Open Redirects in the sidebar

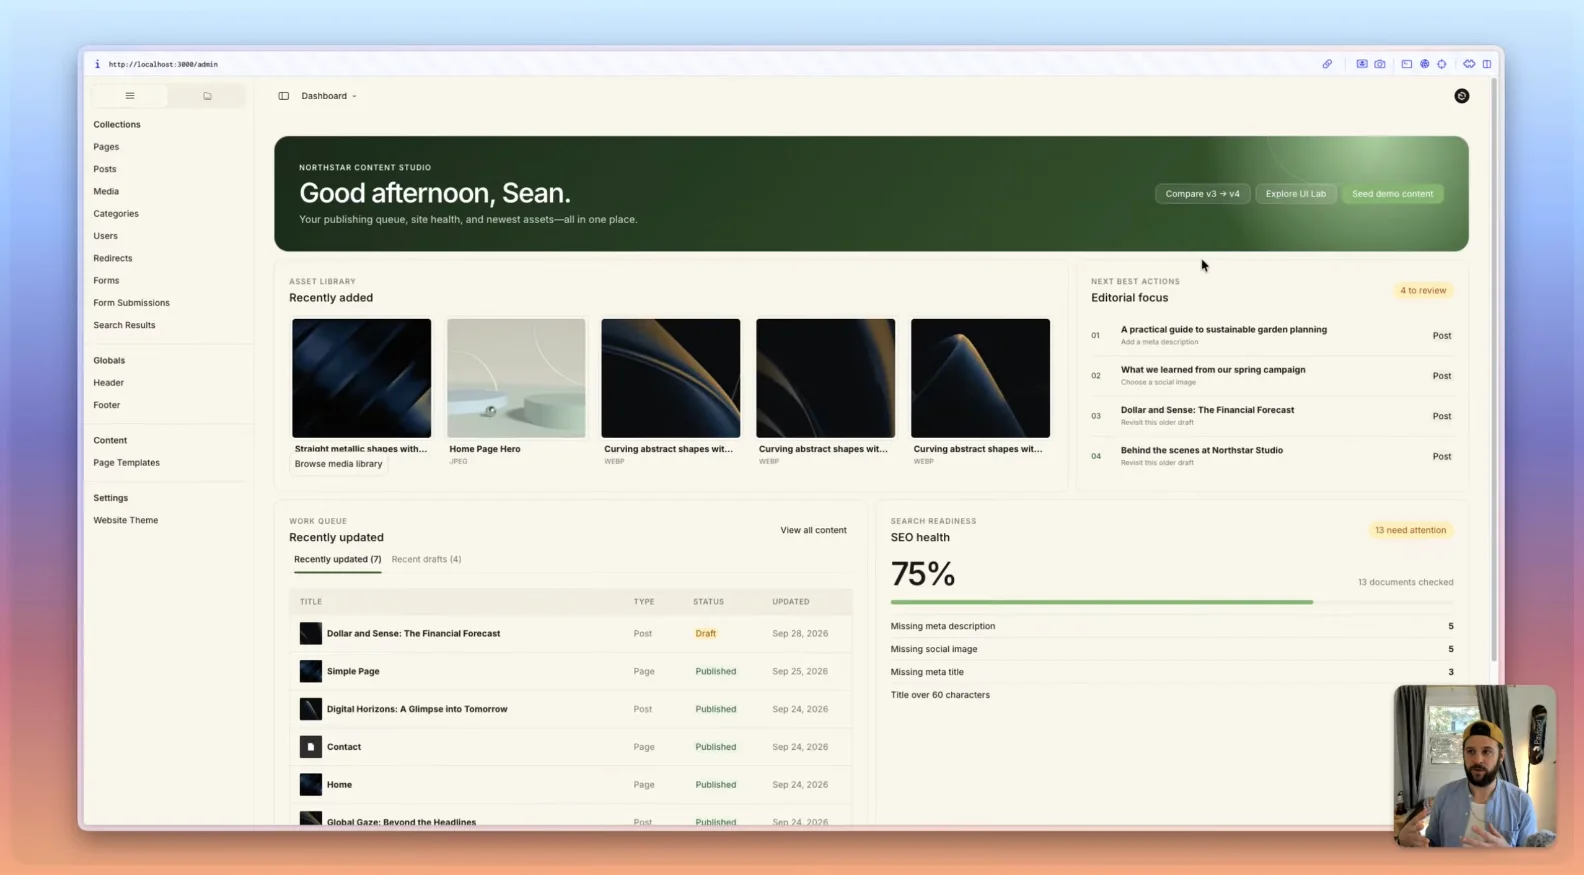113,258
